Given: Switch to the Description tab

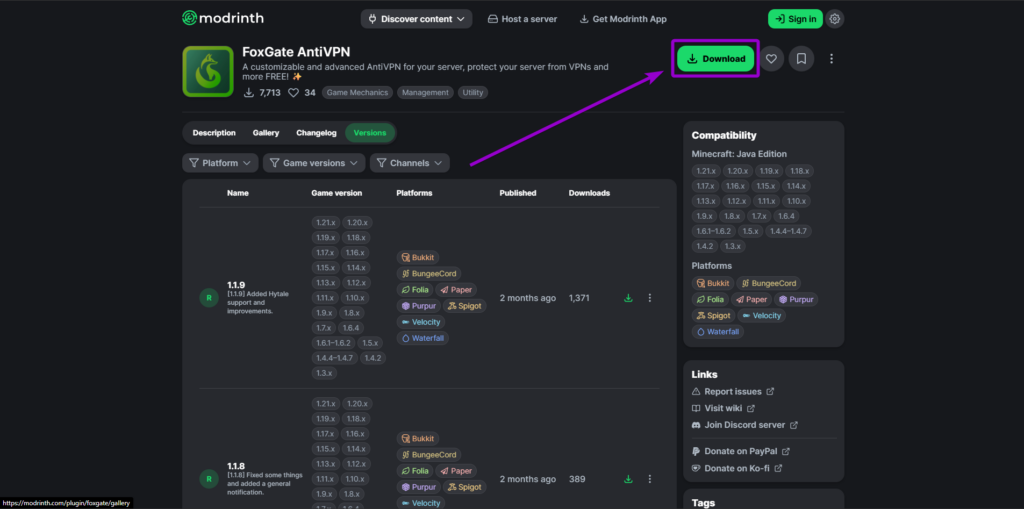Looking at the screenshot, I should [x=214, y=133].
